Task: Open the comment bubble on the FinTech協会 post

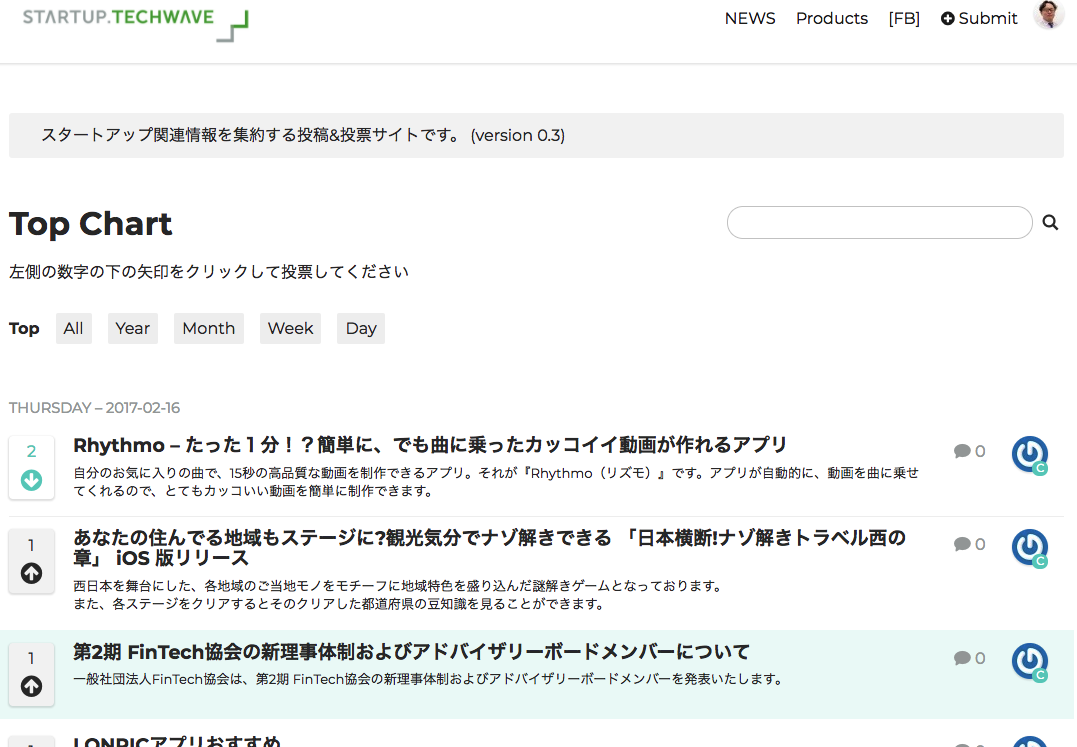Action: coord(969,658)
